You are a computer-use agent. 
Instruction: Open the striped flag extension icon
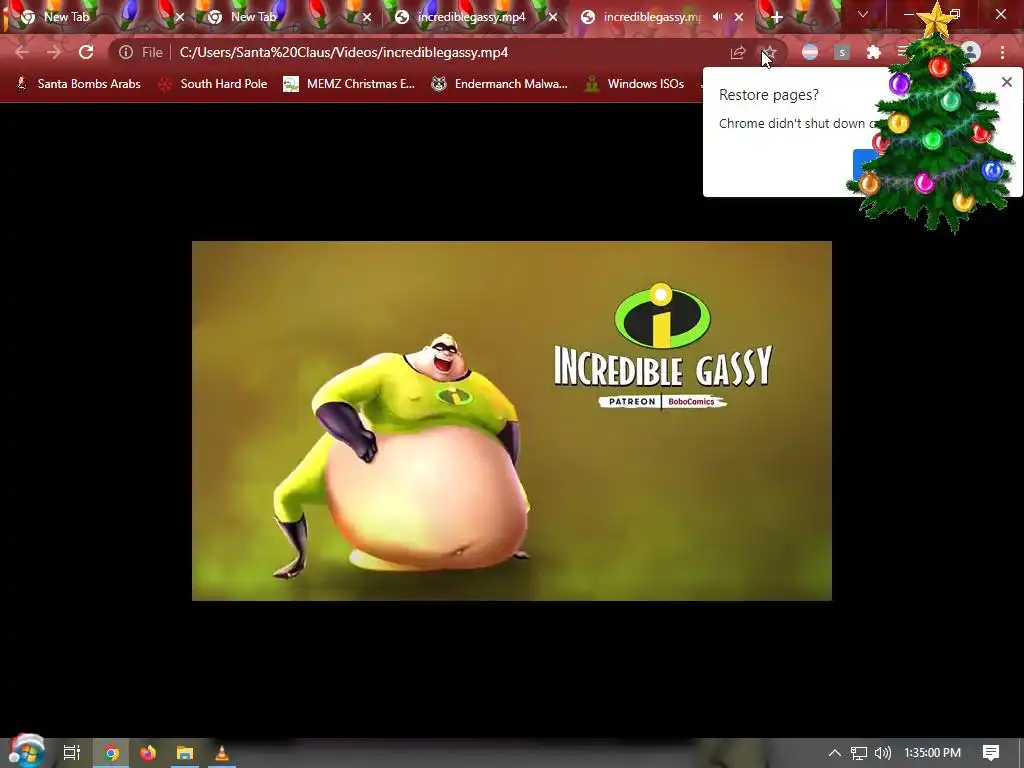810,52
